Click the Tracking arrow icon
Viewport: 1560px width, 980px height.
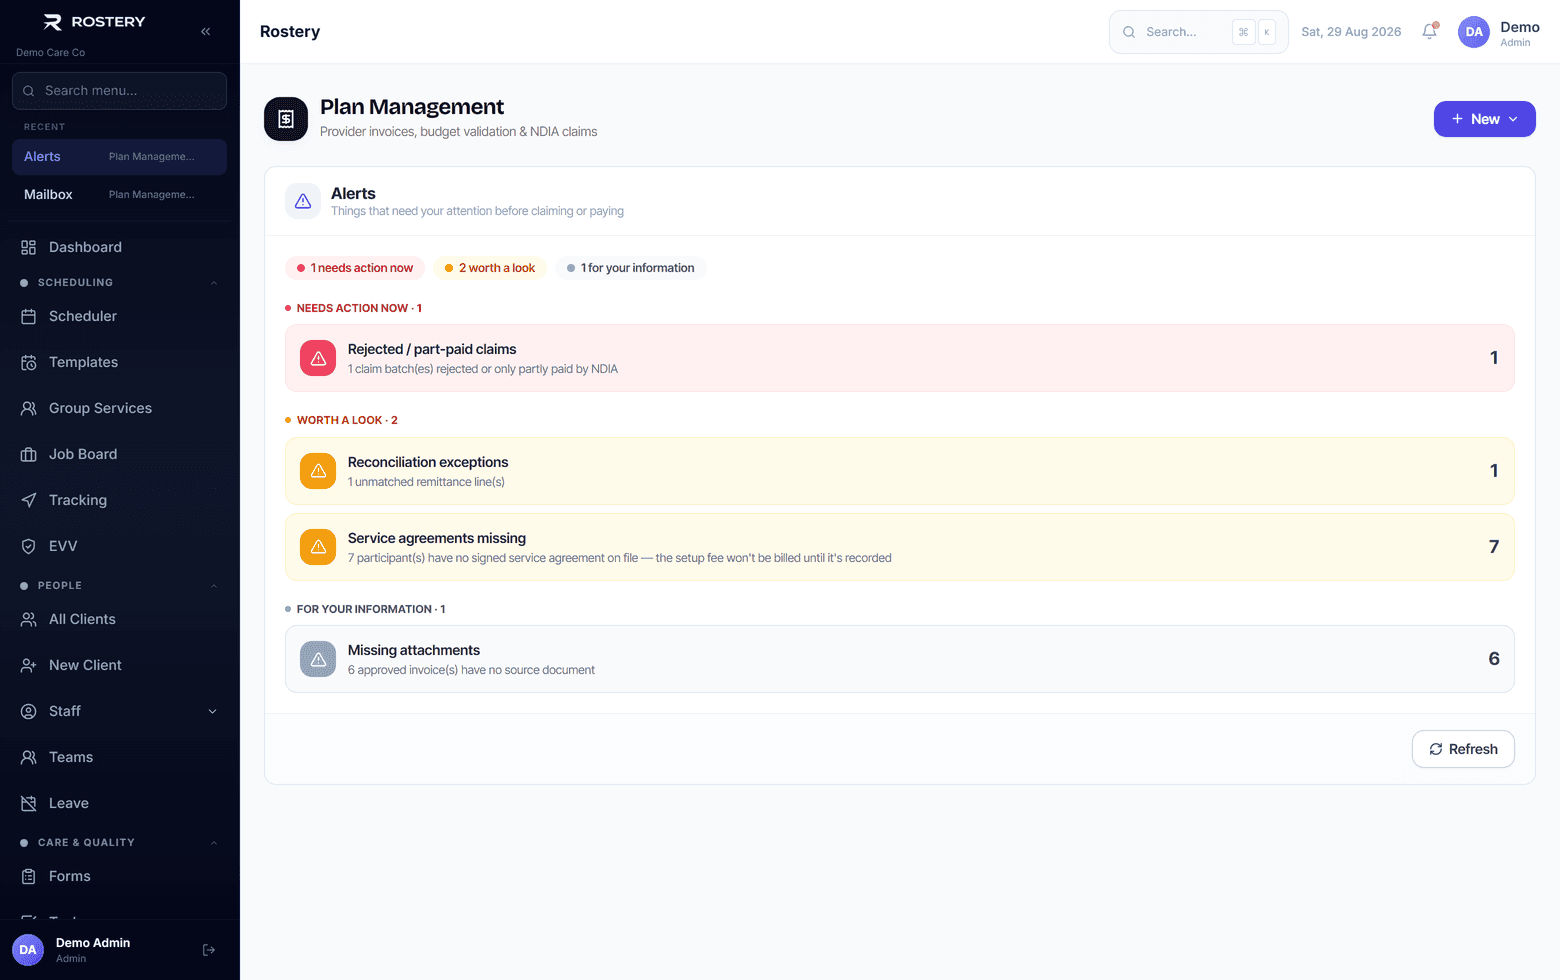[29, 500]
